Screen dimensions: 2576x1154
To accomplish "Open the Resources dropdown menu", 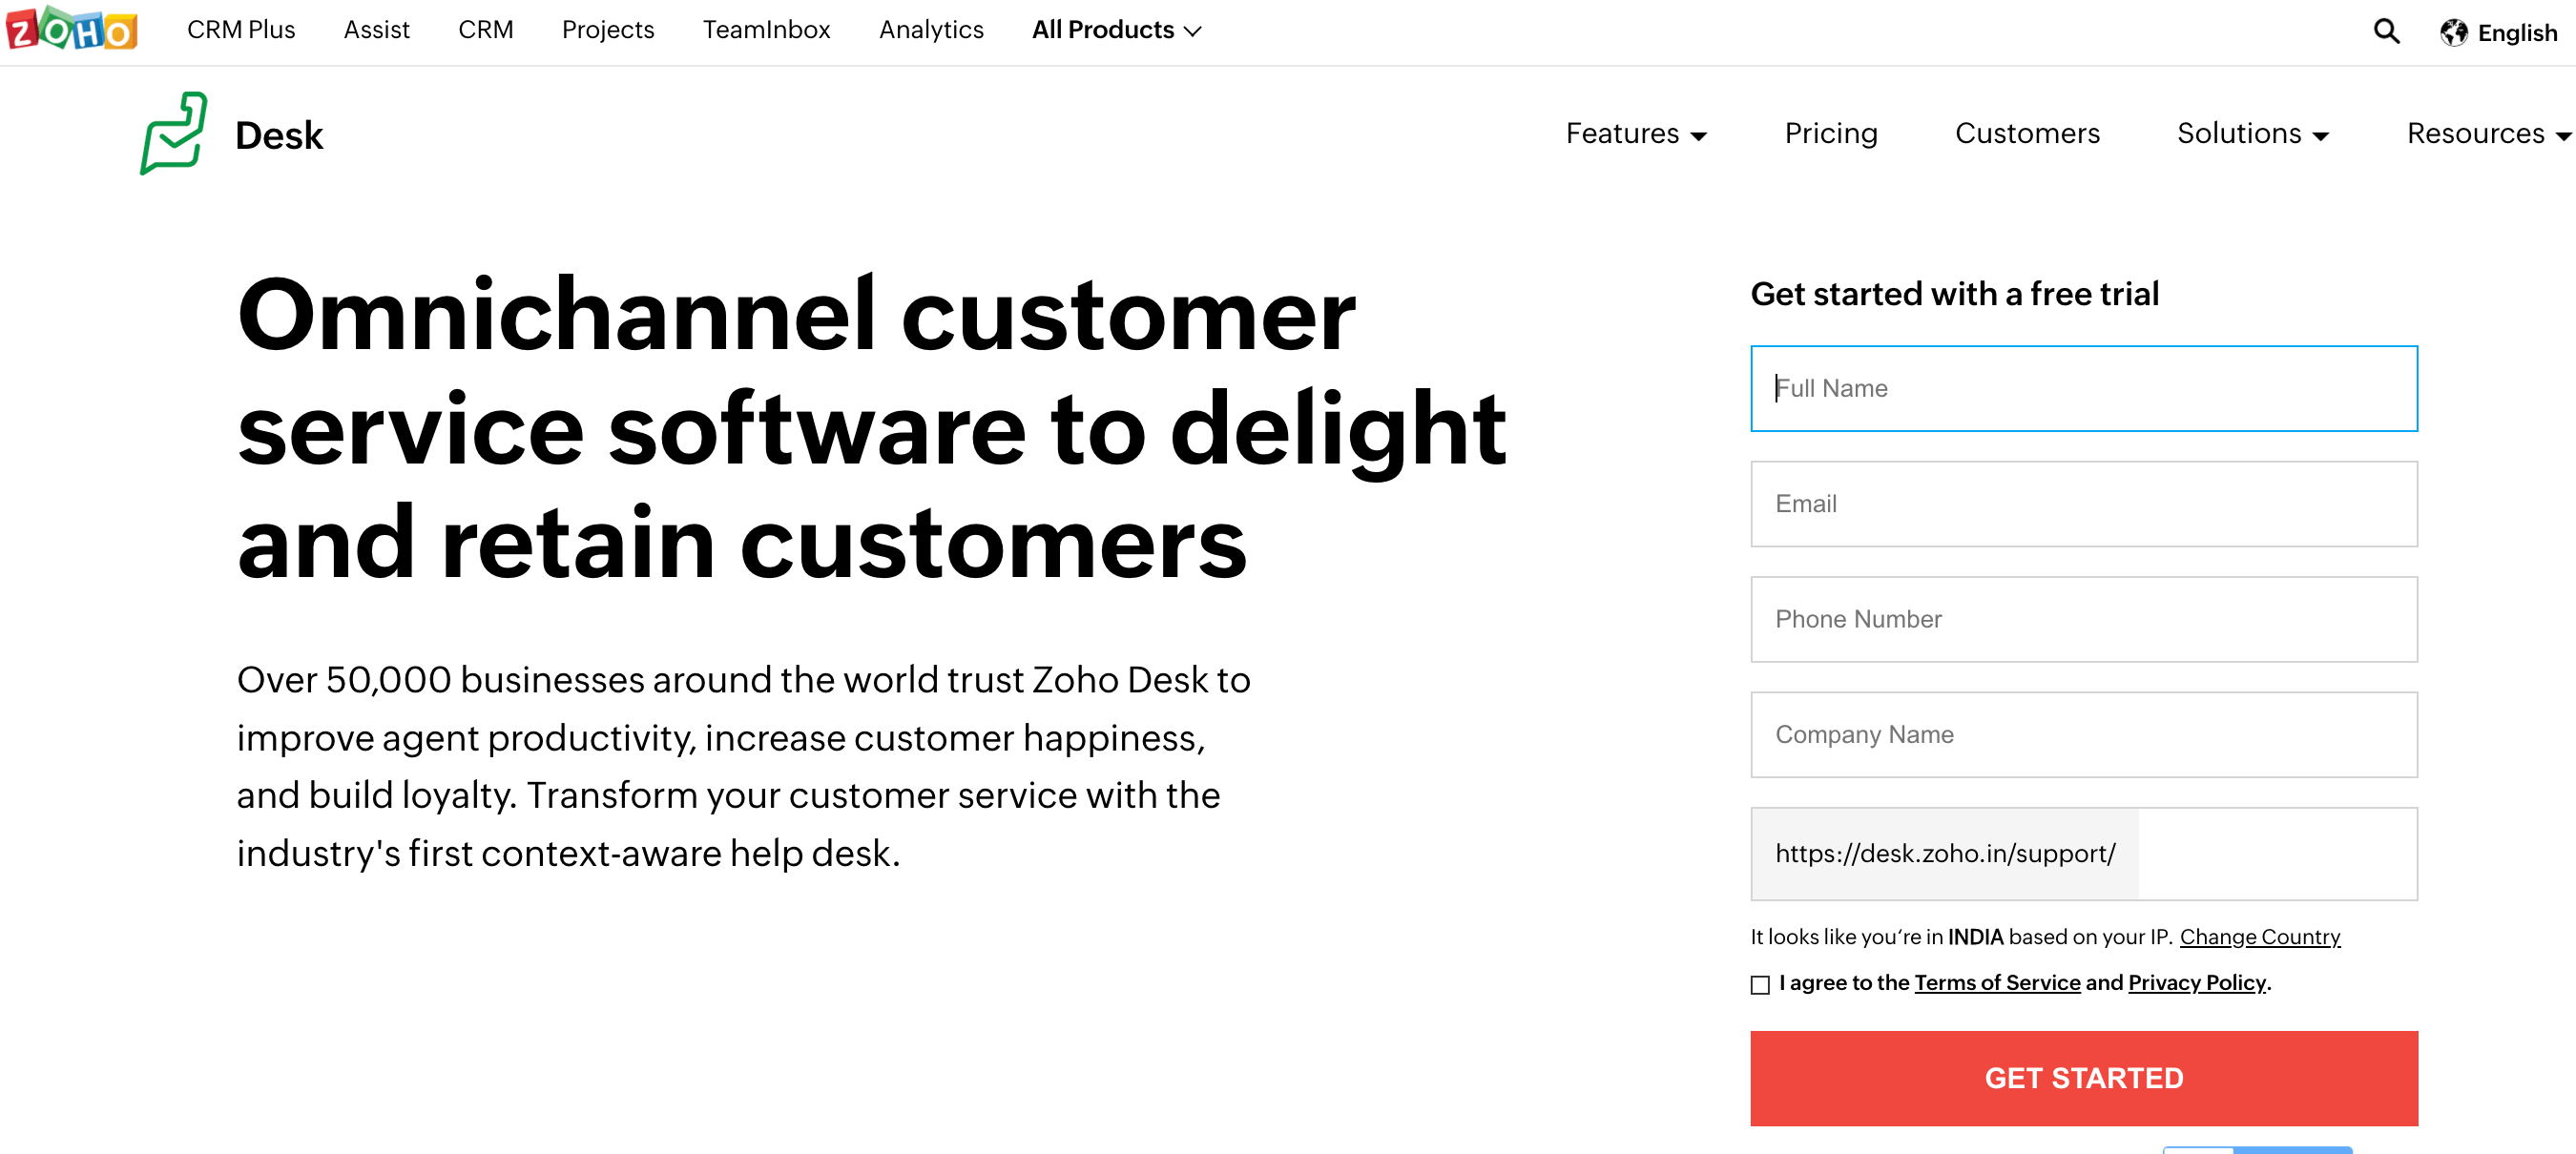I will pyautogui.click(x=2481, y=134).
